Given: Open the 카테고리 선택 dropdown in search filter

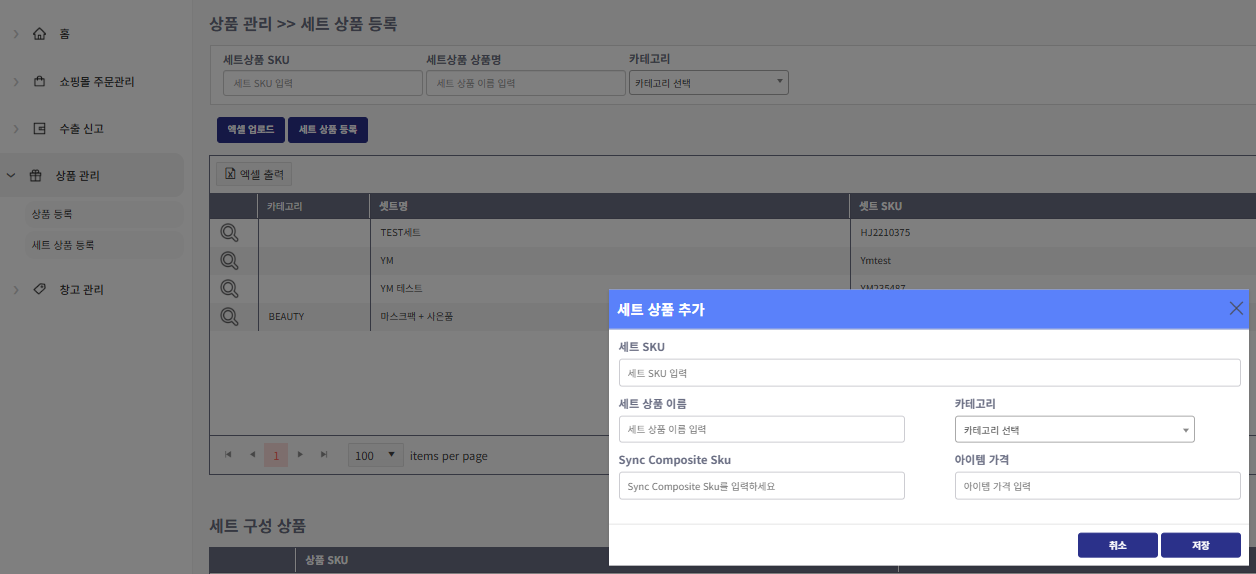Looking at the screenshot, I should tap(709, 83).
